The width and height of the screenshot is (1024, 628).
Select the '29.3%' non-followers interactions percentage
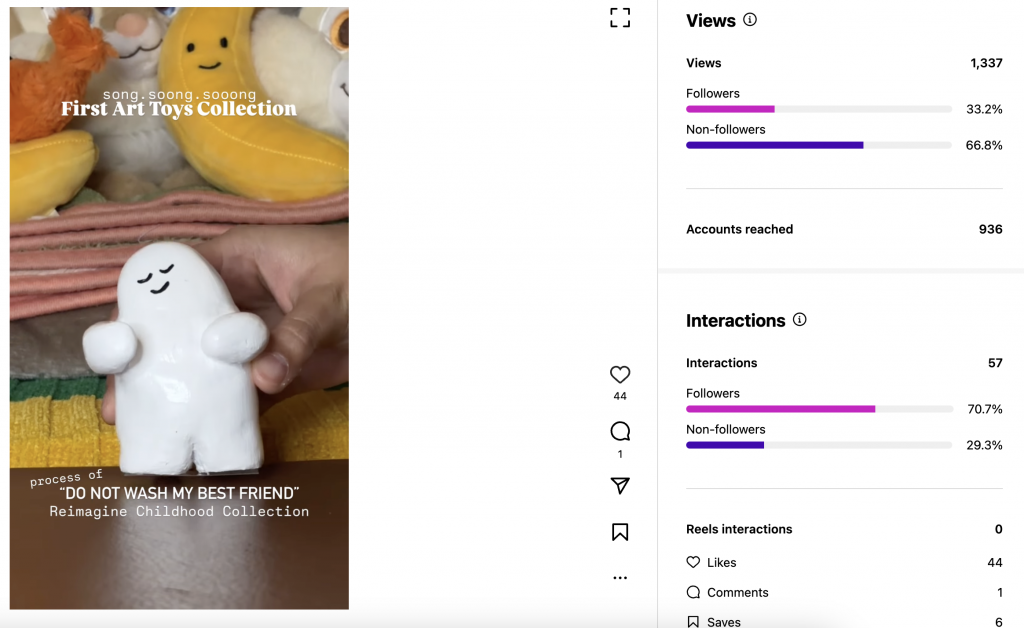[x=984, y=445]
